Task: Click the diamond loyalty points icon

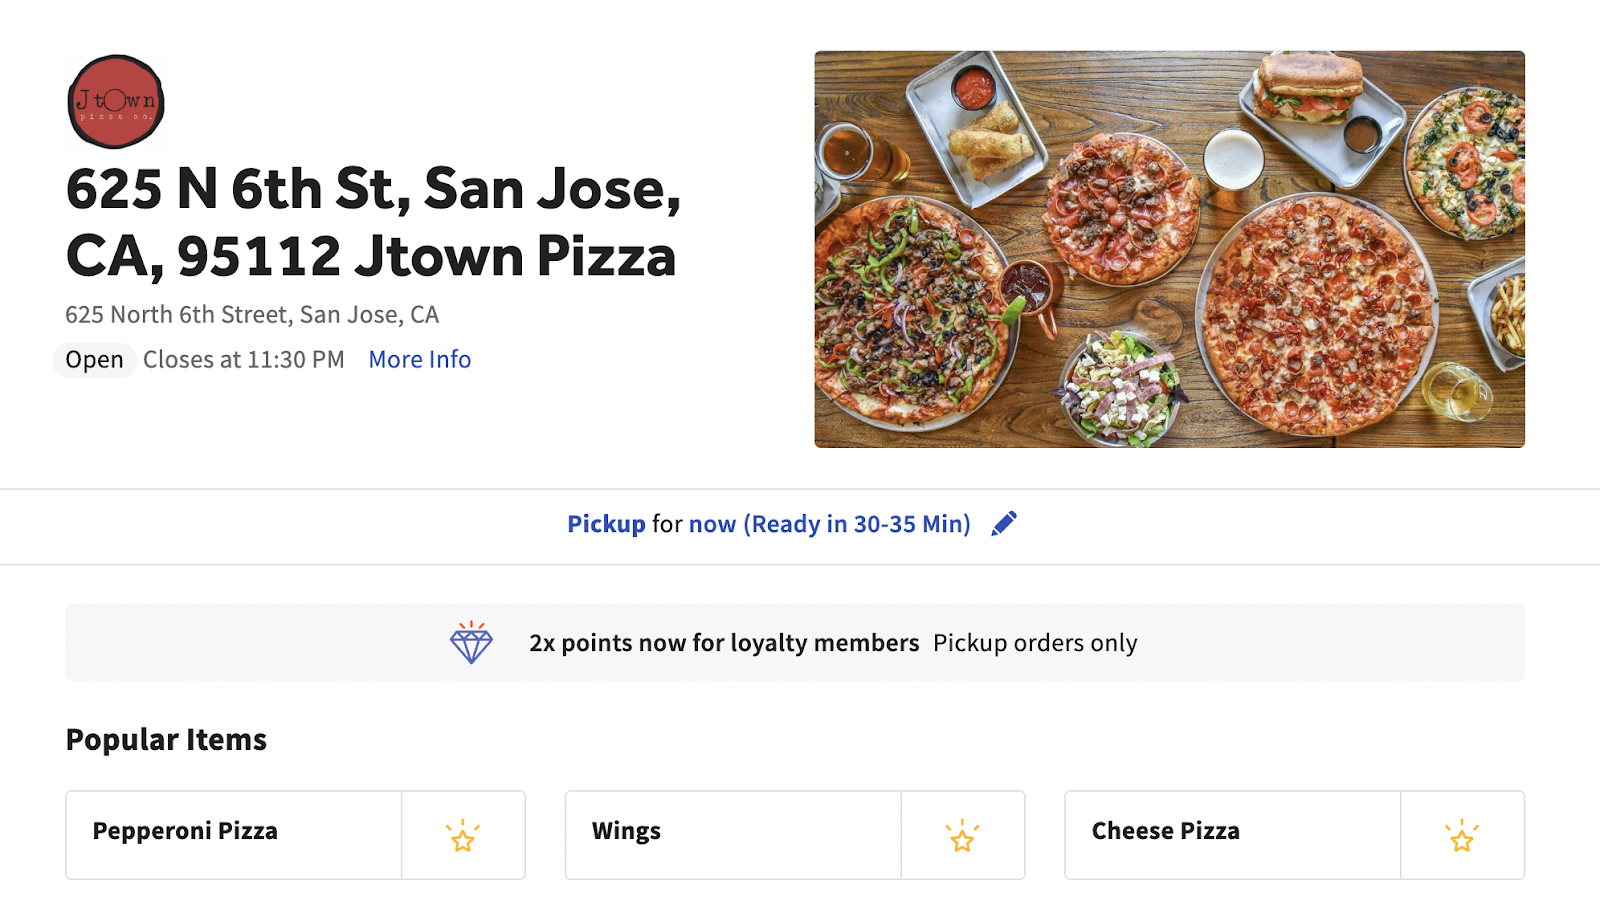Action: (471, 643)
